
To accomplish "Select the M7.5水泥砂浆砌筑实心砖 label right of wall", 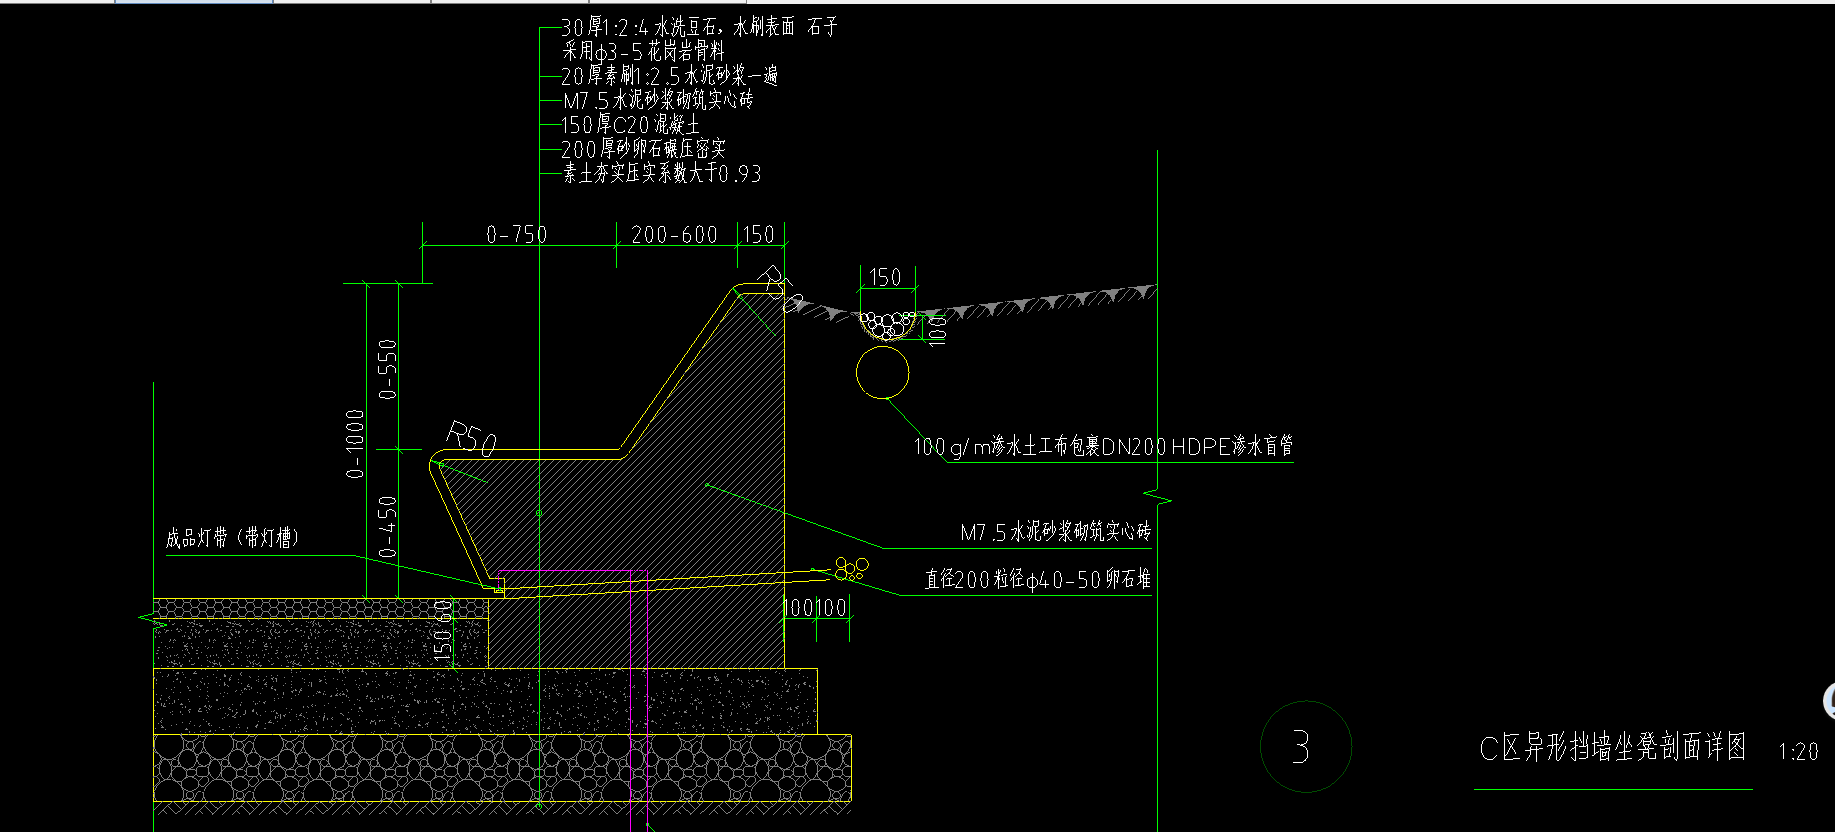I will click(1055, 532).
